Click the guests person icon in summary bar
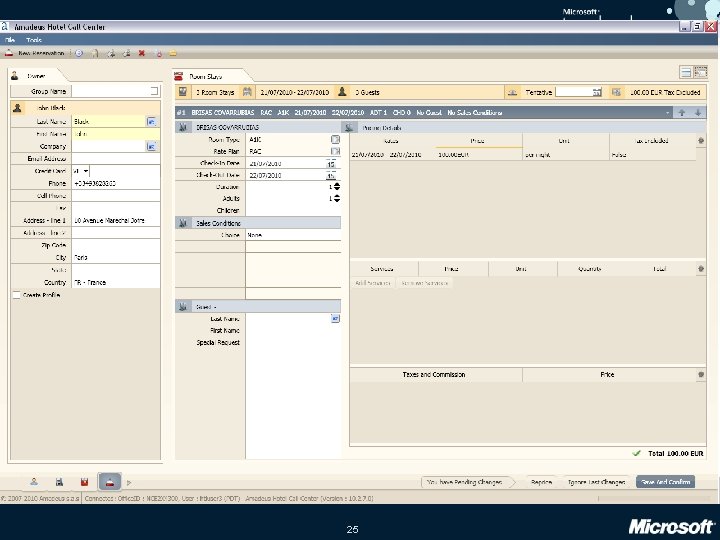The image size is (720, 540). 342,92
